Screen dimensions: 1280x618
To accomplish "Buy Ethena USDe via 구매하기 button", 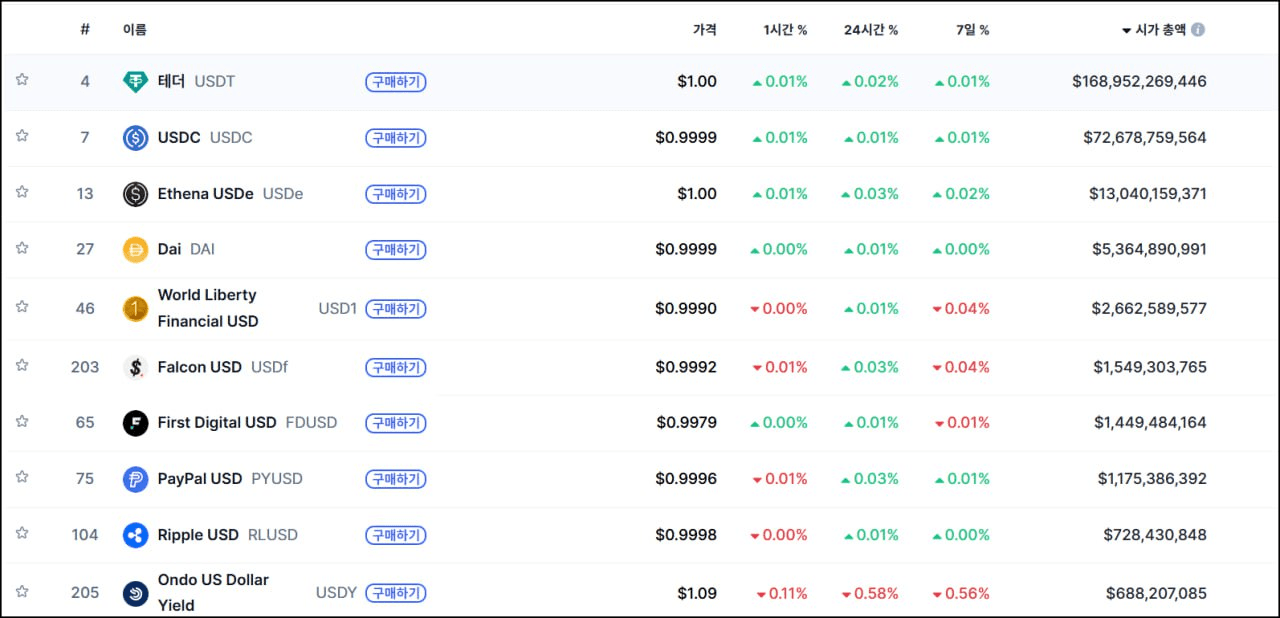I will click(x=396, y=194).
